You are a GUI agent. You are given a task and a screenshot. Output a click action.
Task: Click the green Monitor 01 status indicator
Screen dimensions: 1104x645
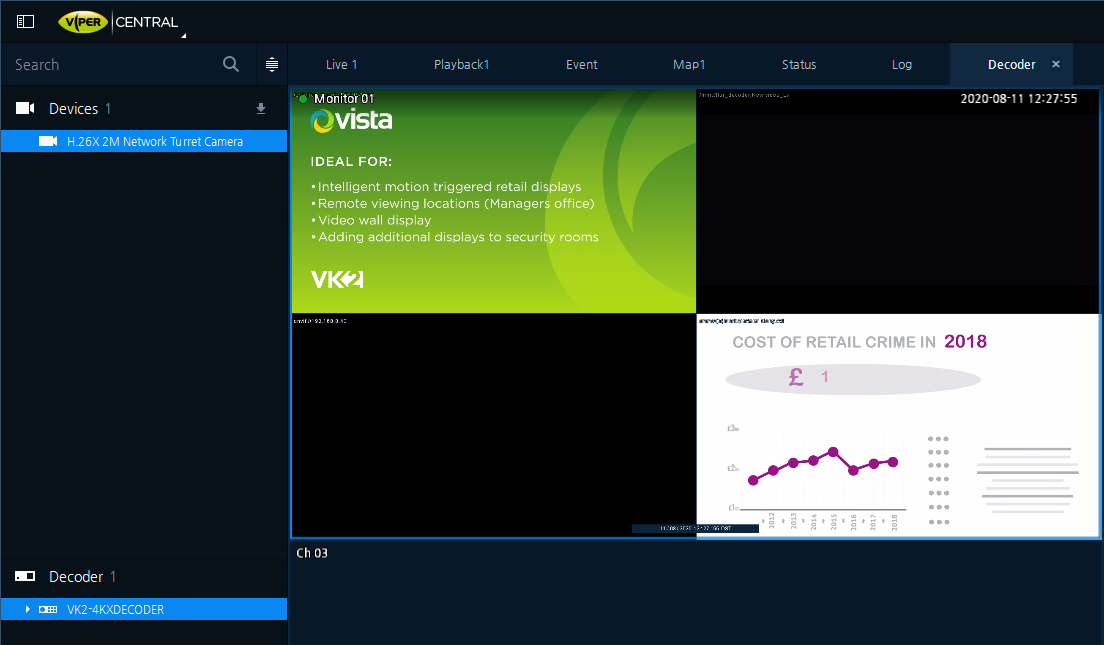[x=303, y=99]
